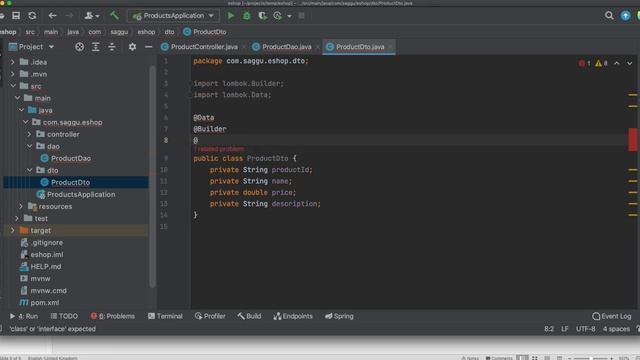Click the profiler run icon
The width and height of the screenshot is (640, 360).
click(x=278, y=16)
